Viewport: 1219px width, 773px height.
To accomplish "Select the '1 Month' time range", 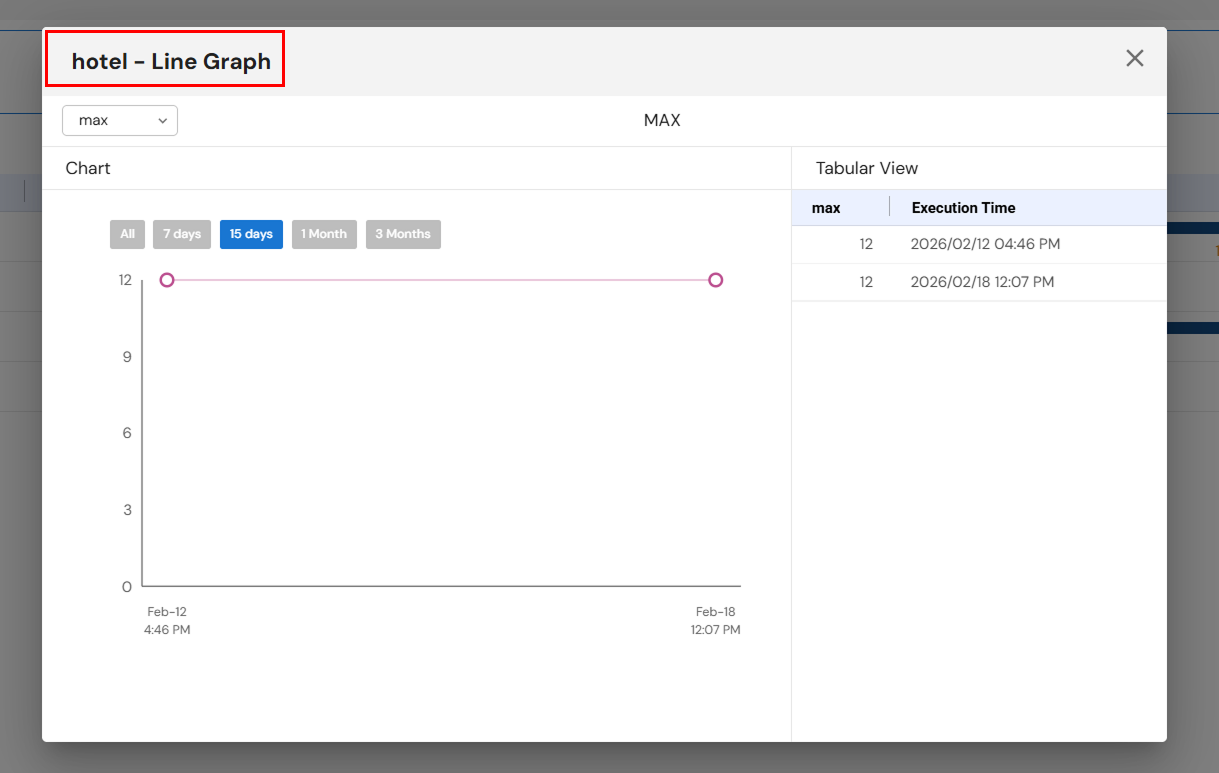I will [x=324, y=234].
